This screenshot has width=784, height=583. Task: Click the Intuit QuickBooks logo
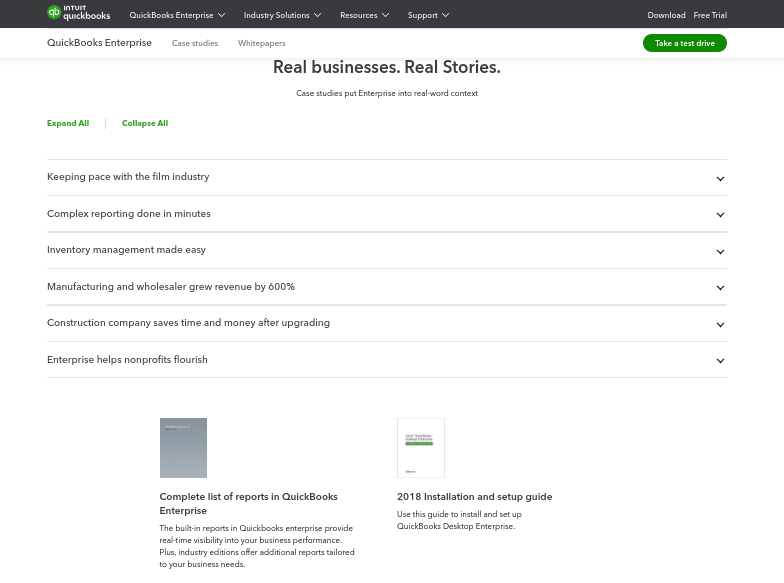pos(78,14)
